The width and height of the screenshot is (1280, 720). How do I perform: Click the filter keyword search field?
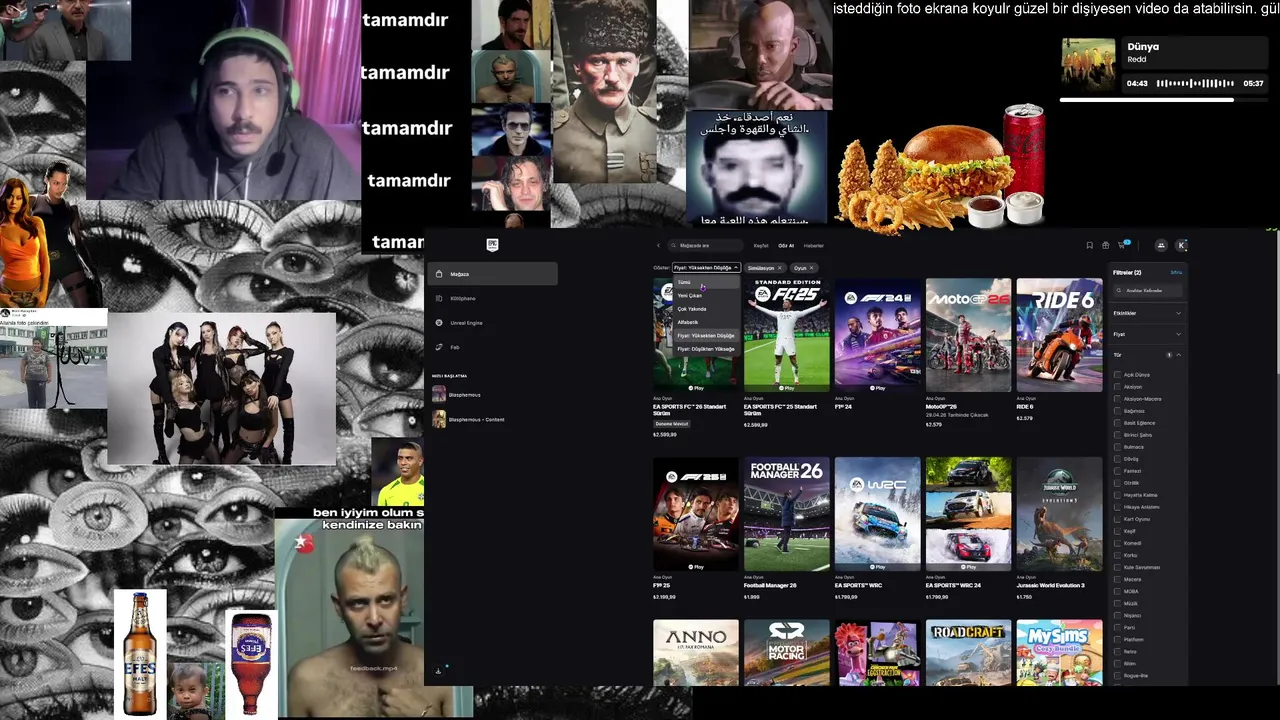1148,290
